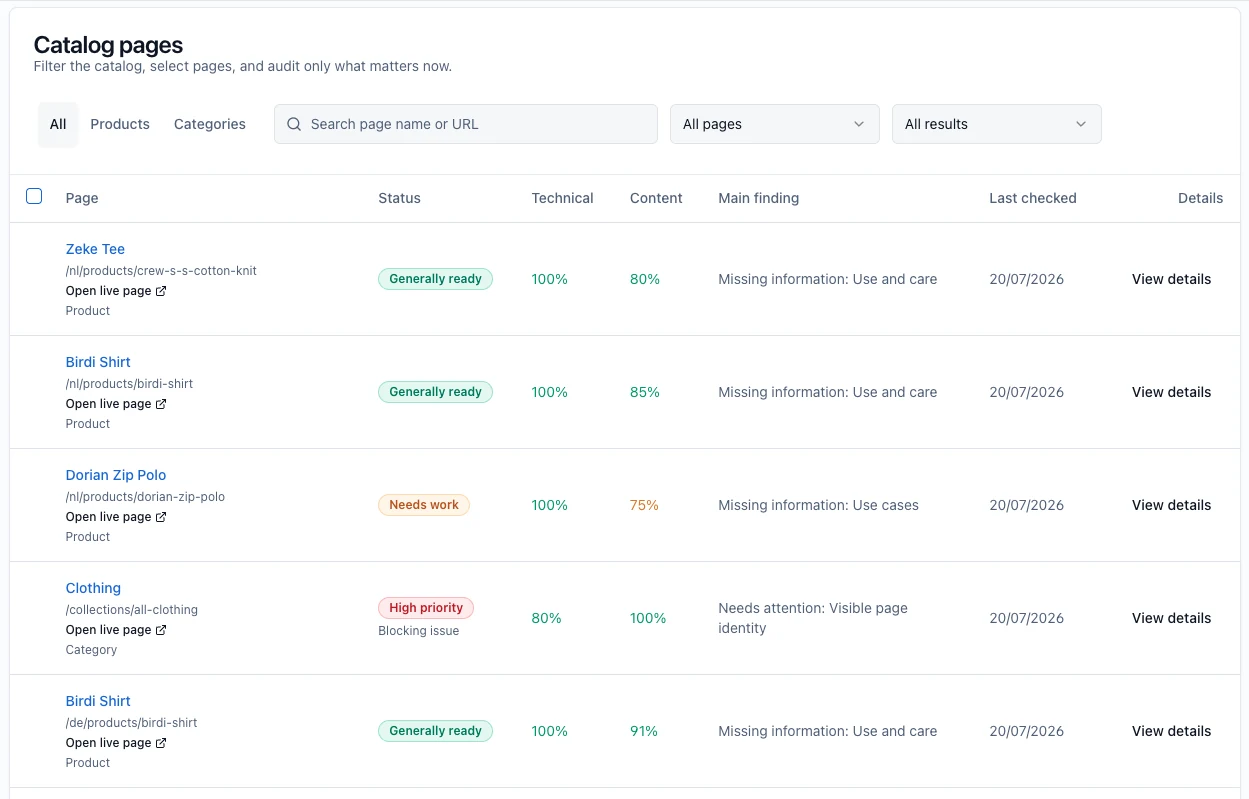The height and width of the screenshot is (799, 1249).
Task: Click the Needs work status badge
Action: [424, 505]
